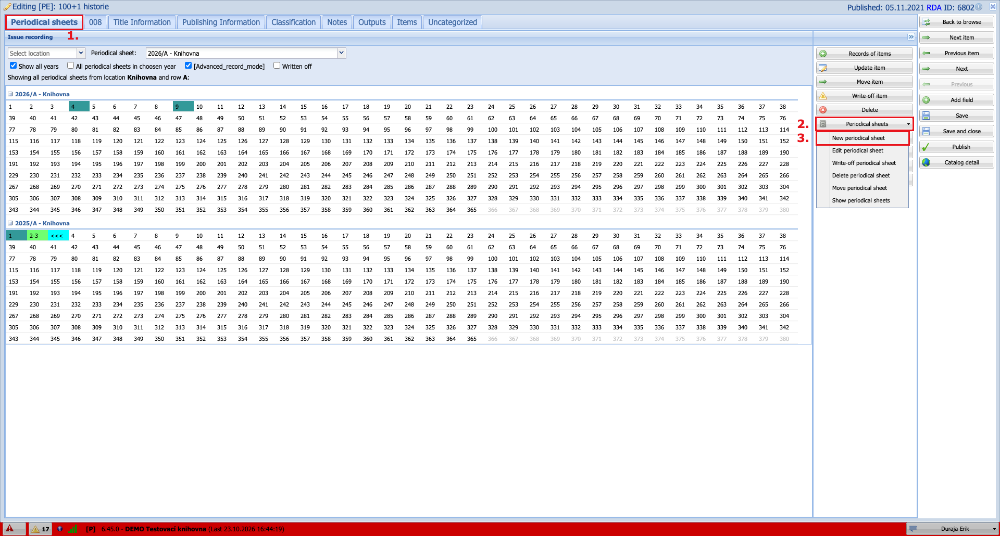Click the Write-off item warning triangle icon

[823, 96]
